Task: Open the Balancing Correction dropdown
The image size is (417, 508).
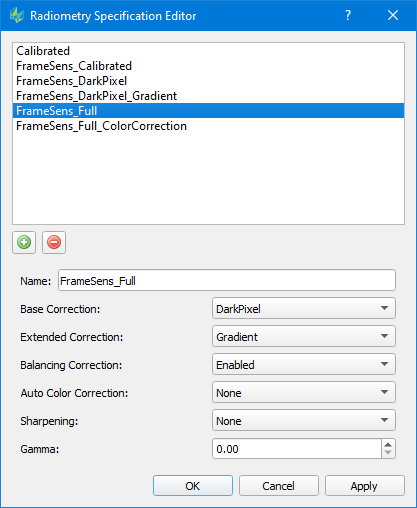Action: [x=304, y=364]
